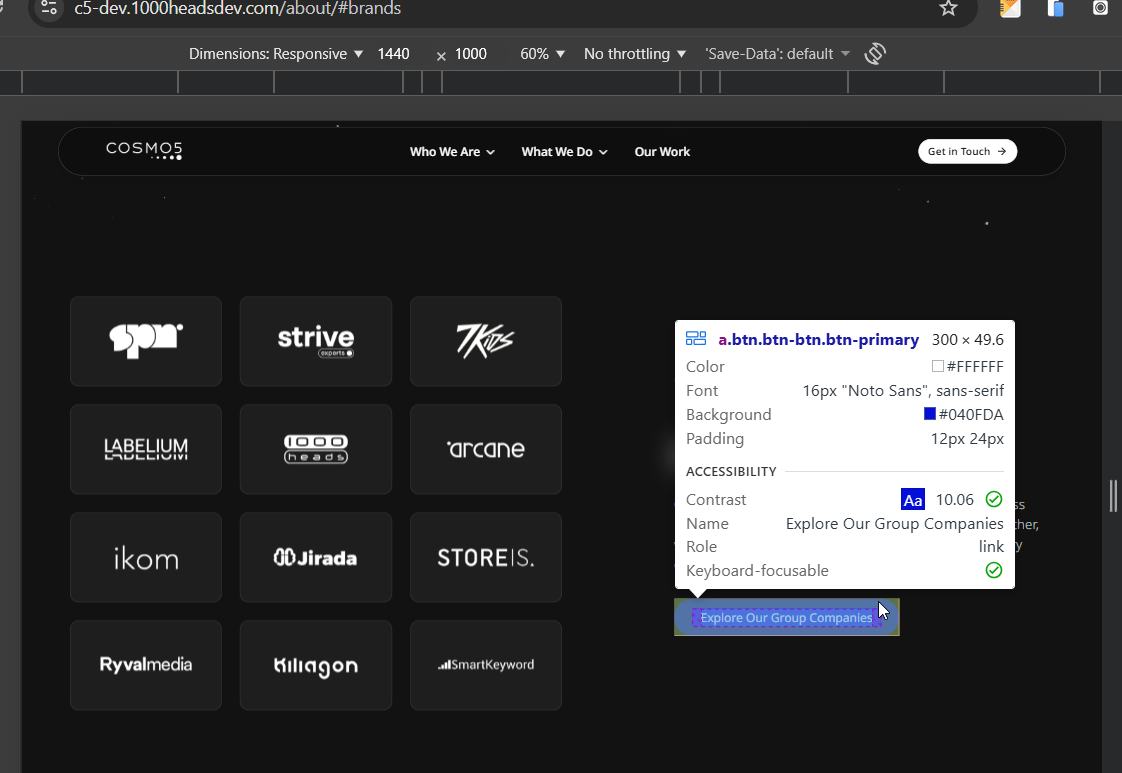The height and width of the screenshot is (773, 1122).
Task: Open the Our Work nav link
Action: (x=662, y=152)
